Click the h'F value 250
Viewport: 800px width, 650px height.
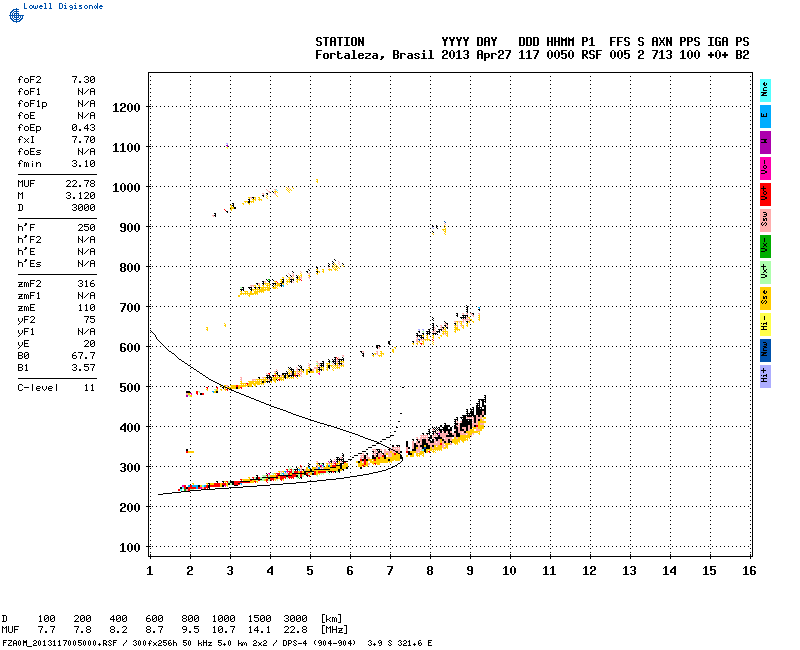(86, 228)
